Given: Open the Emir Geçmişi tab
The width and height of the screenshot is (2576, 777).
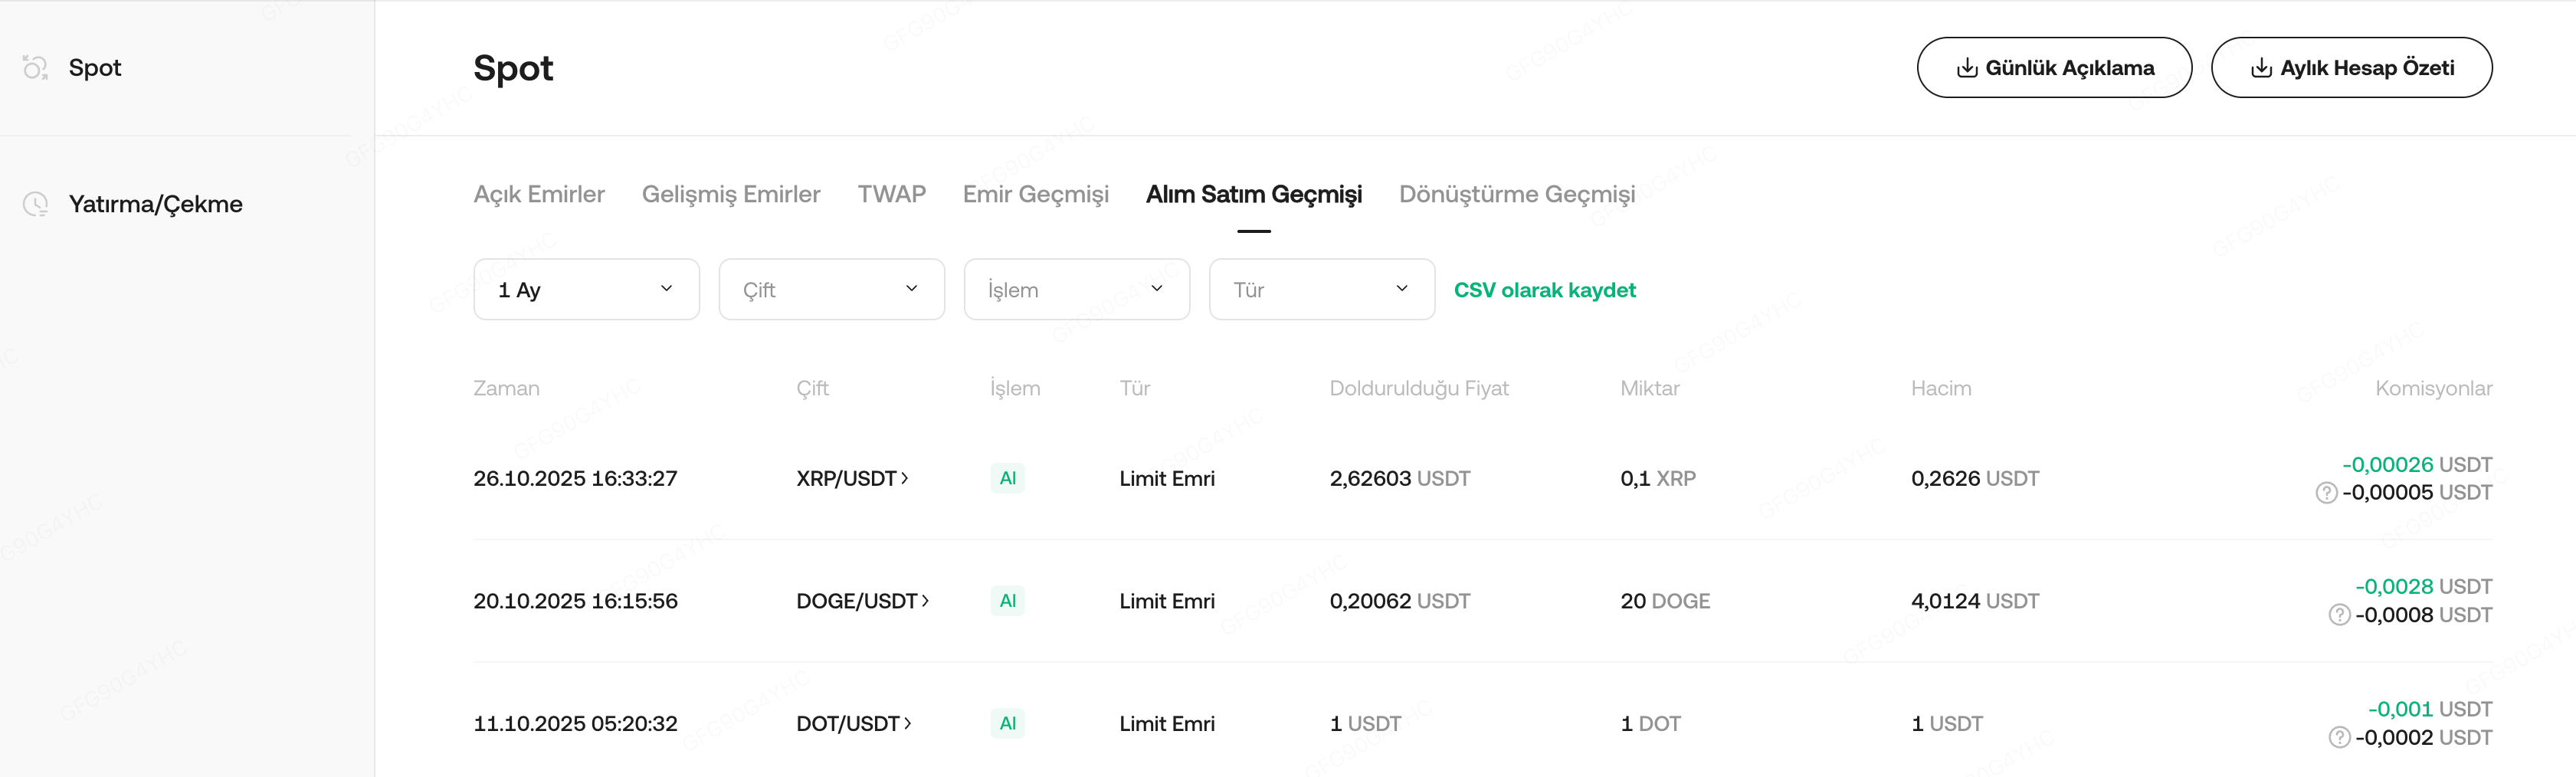Looking at the screenshot, I should [1035, 194].
